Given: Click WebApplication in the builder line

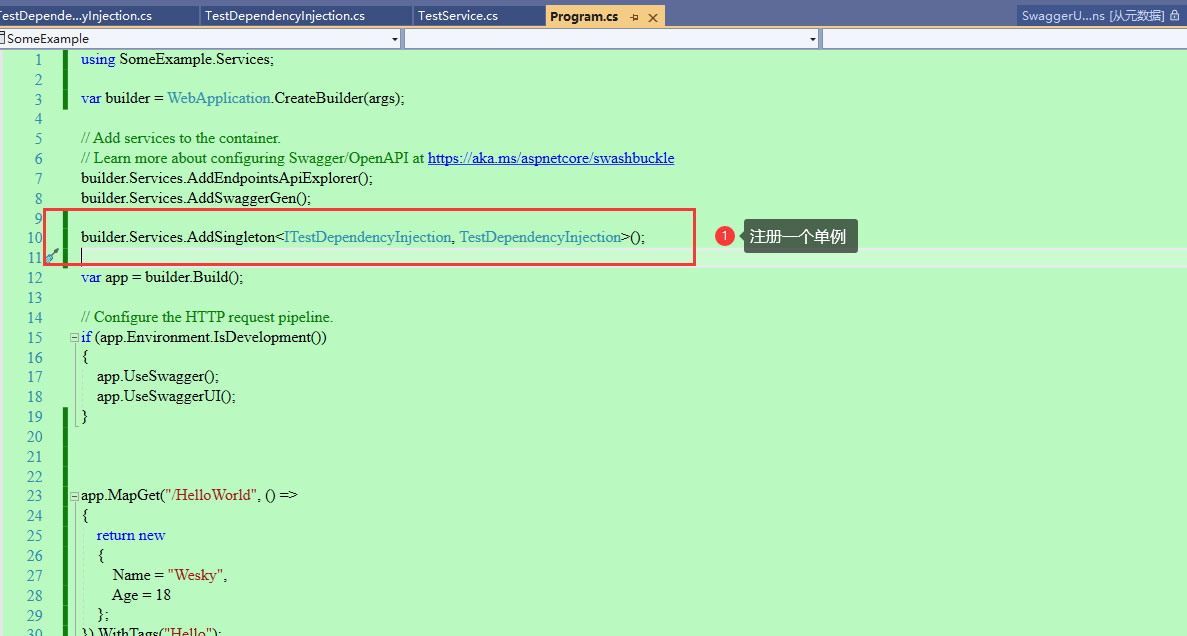Looking at the screenshot, I should click(219, 98).
